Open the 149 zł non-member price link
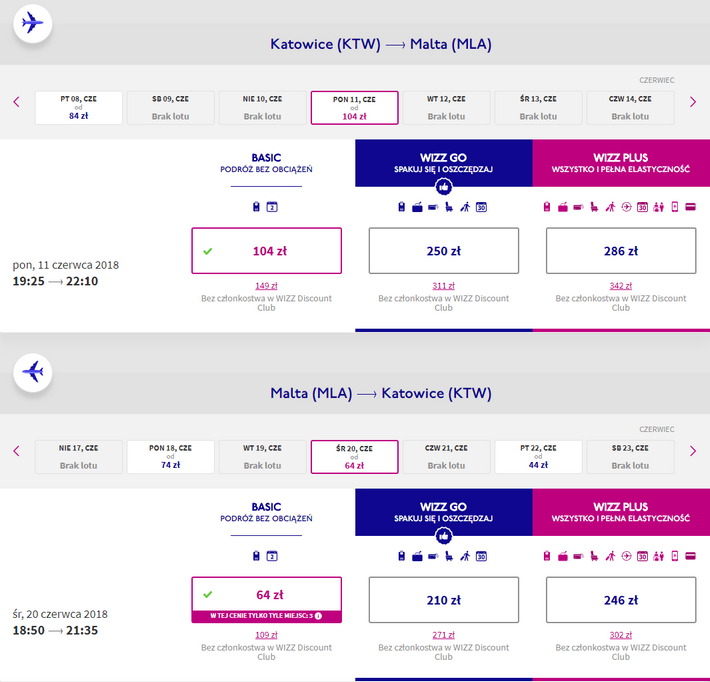This screenshot has height=682, width=710. (x=266, y=286)
